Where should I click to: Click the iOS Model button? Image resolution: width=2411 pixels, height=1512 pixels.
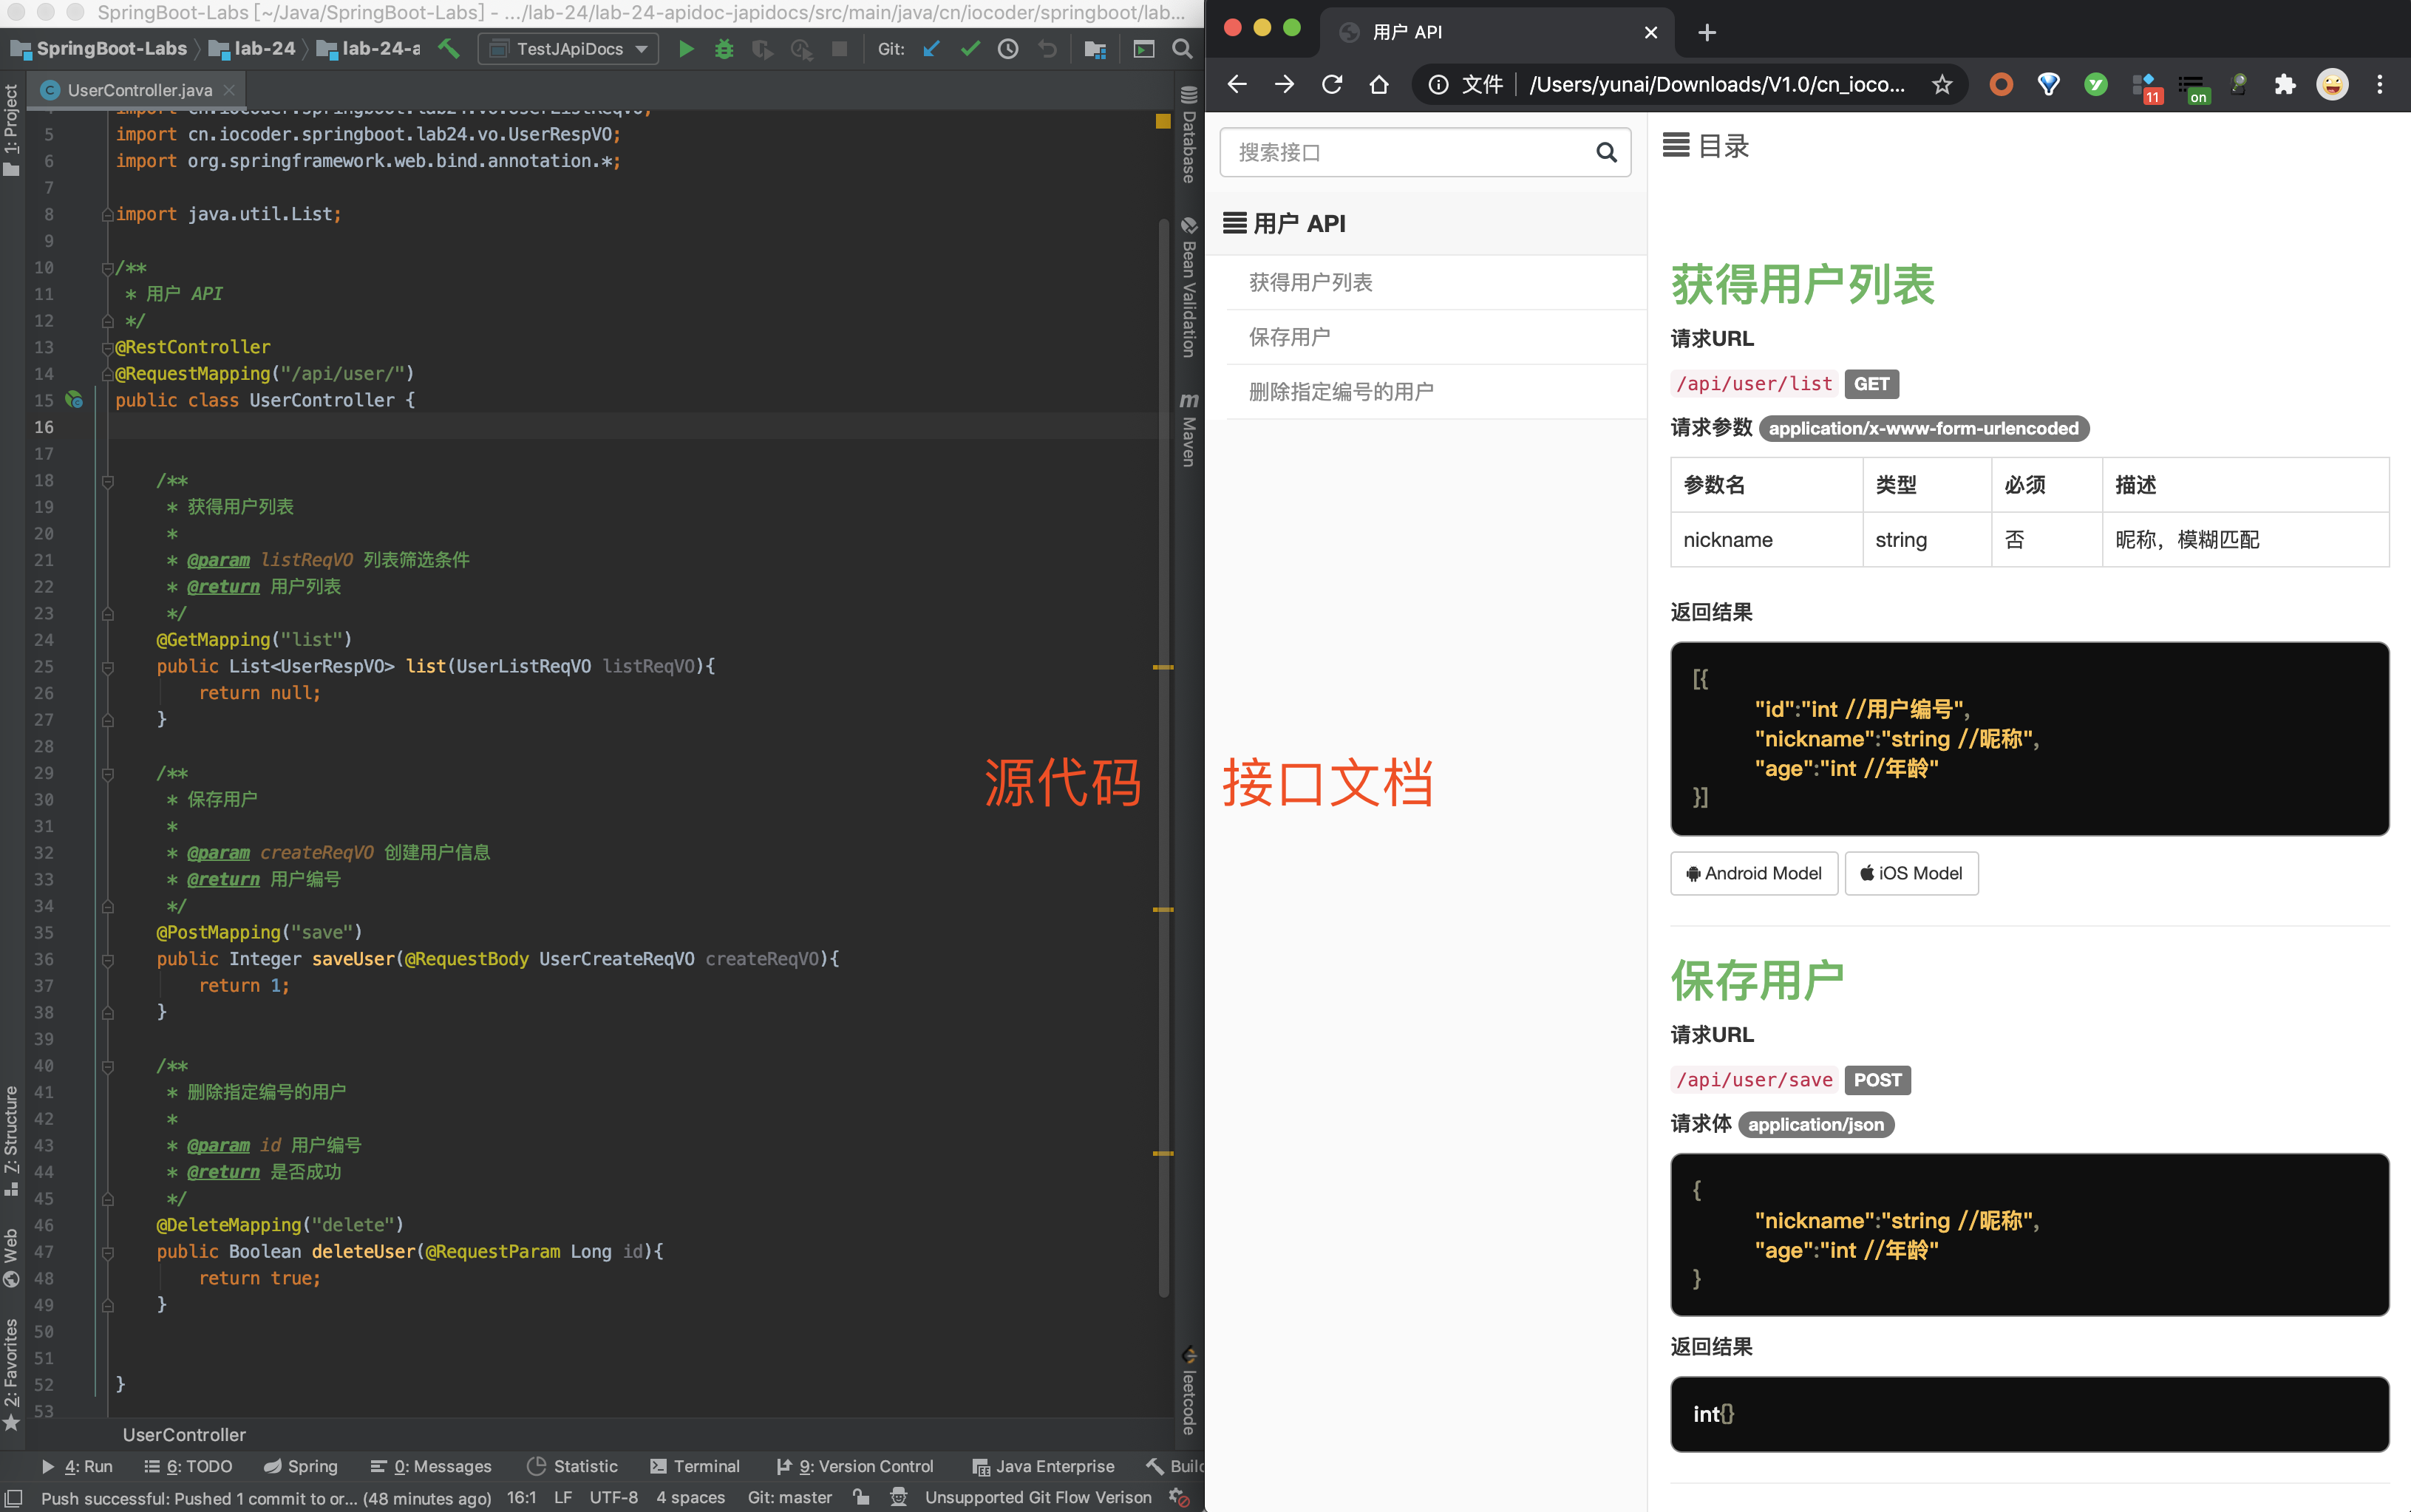1910,873
